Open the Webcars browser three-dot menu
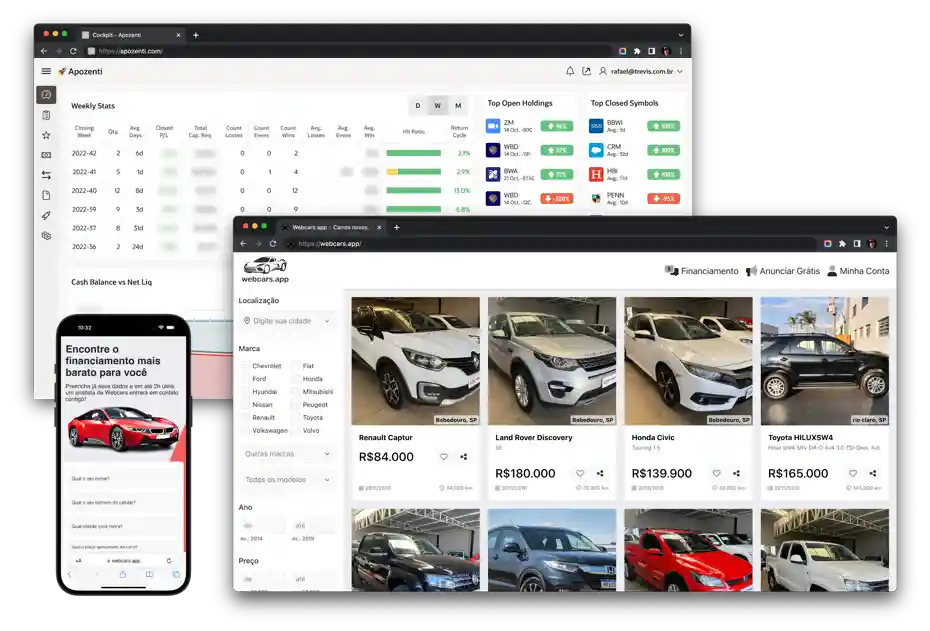The height and width of the screenshot is (631, 930). [x=887, y=244]
